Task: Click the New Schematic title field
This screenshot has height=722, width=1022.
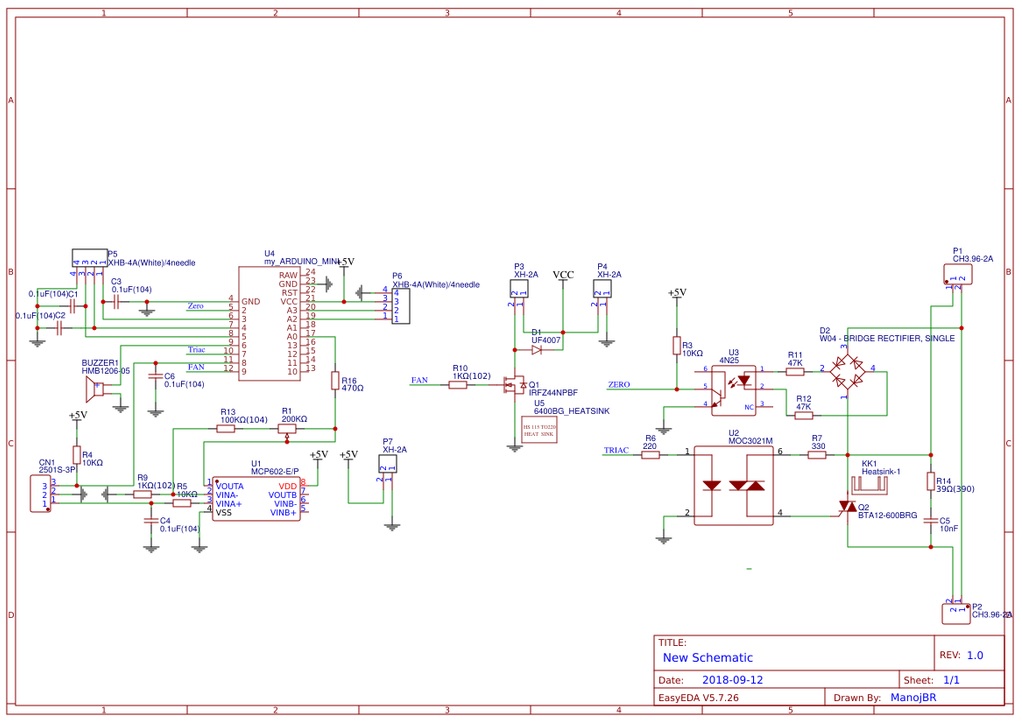Action: (x=708, y=657)
